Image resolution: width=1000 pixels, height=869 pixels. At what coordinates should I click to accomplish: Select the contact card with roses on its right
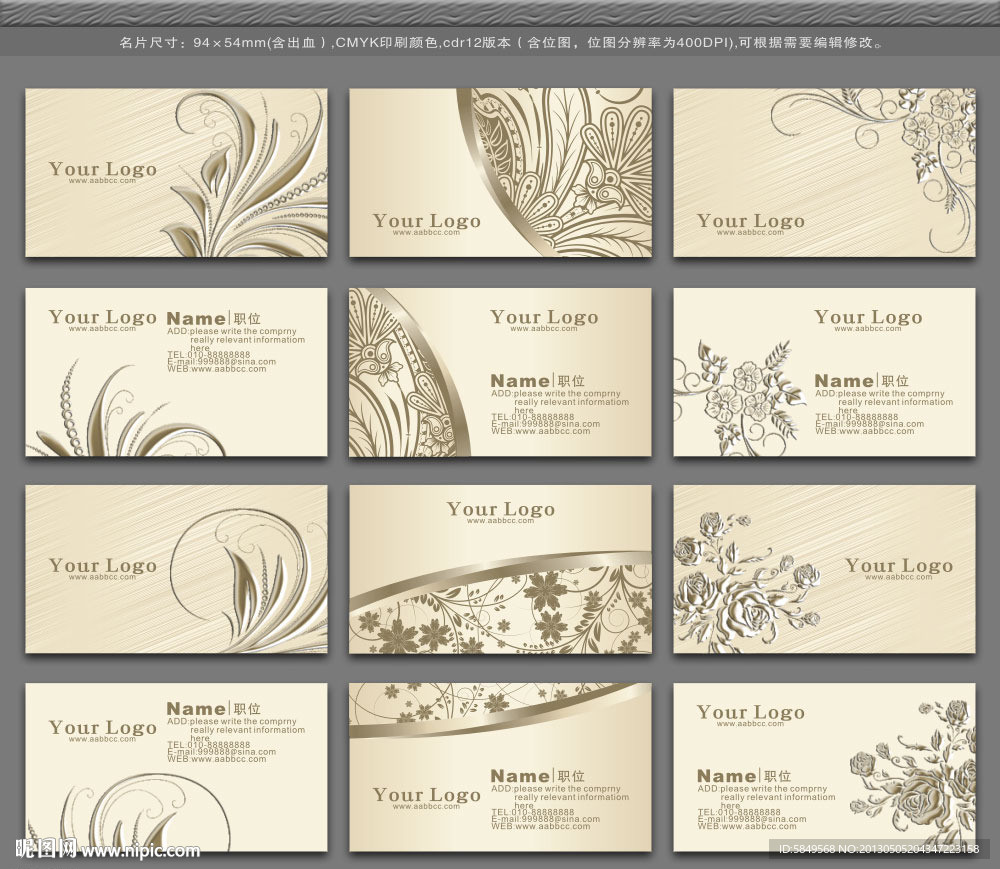pos(825,767)
